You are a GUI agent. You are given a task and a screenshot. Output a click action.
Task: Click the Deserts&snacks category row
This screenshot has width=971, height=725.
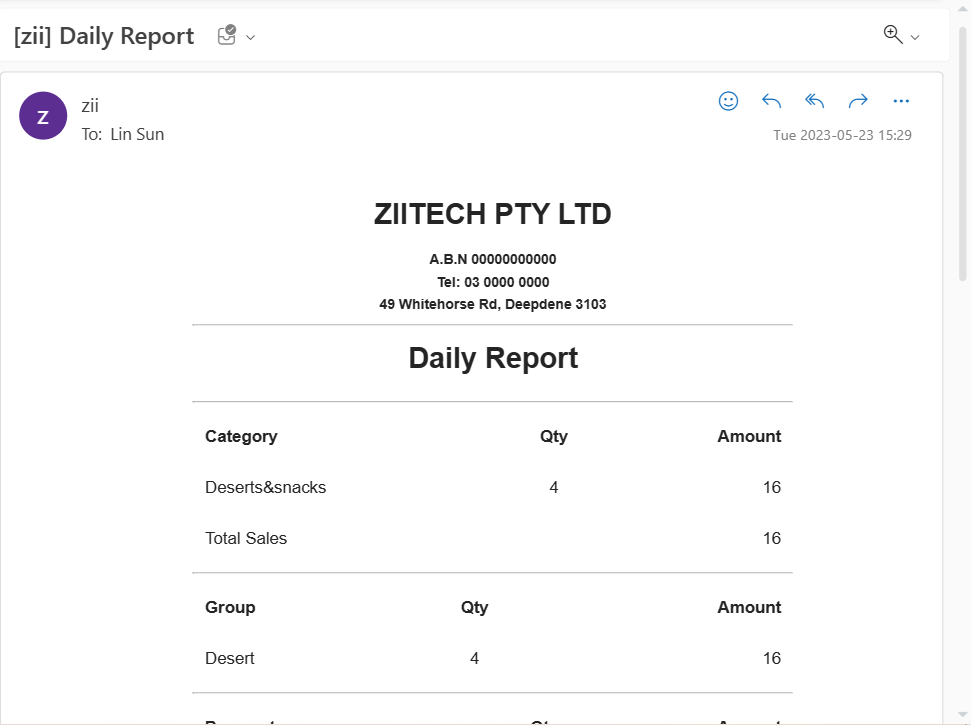[266, 487]
